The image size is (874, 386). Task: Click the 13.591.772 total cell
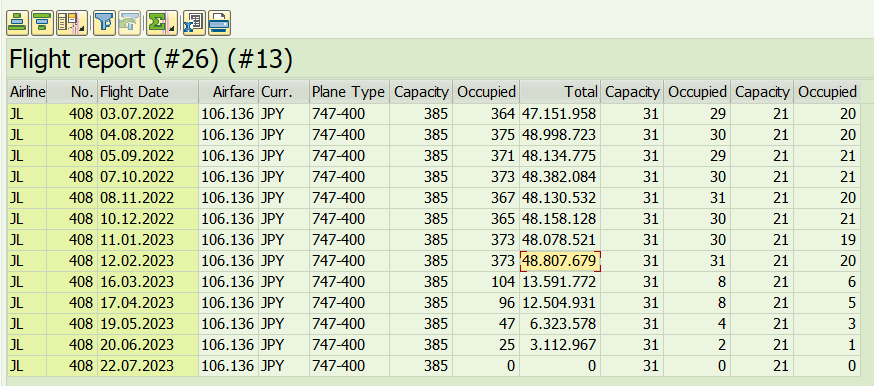pos(560,282)
